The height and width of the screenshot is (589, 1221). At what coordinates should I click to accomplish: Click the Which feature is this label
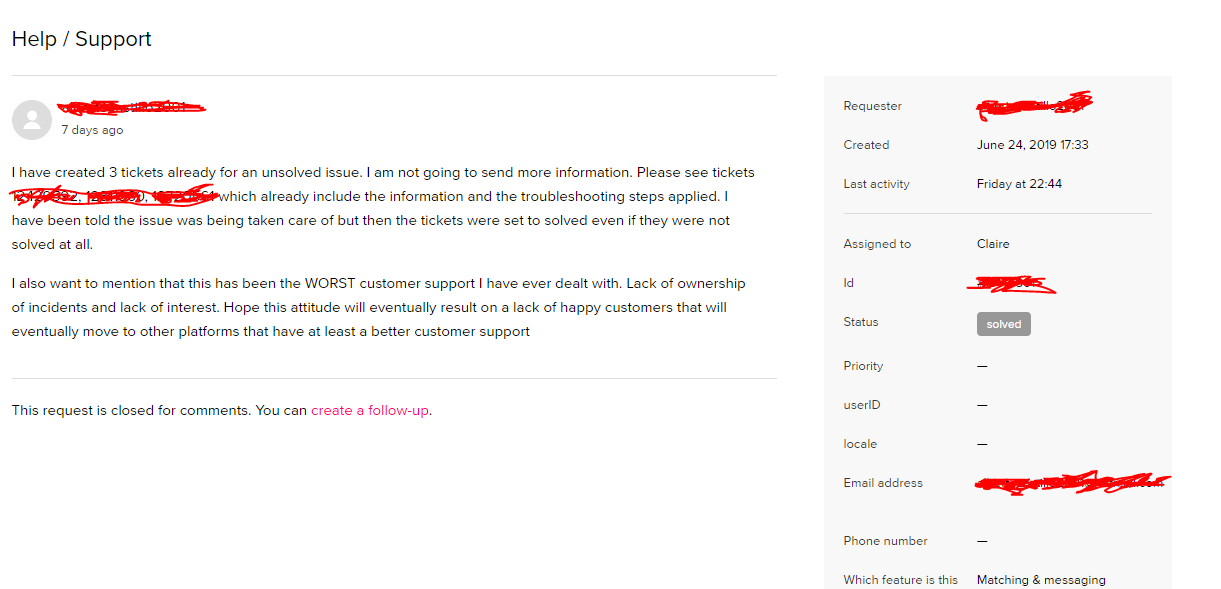(x=900, y=580)
